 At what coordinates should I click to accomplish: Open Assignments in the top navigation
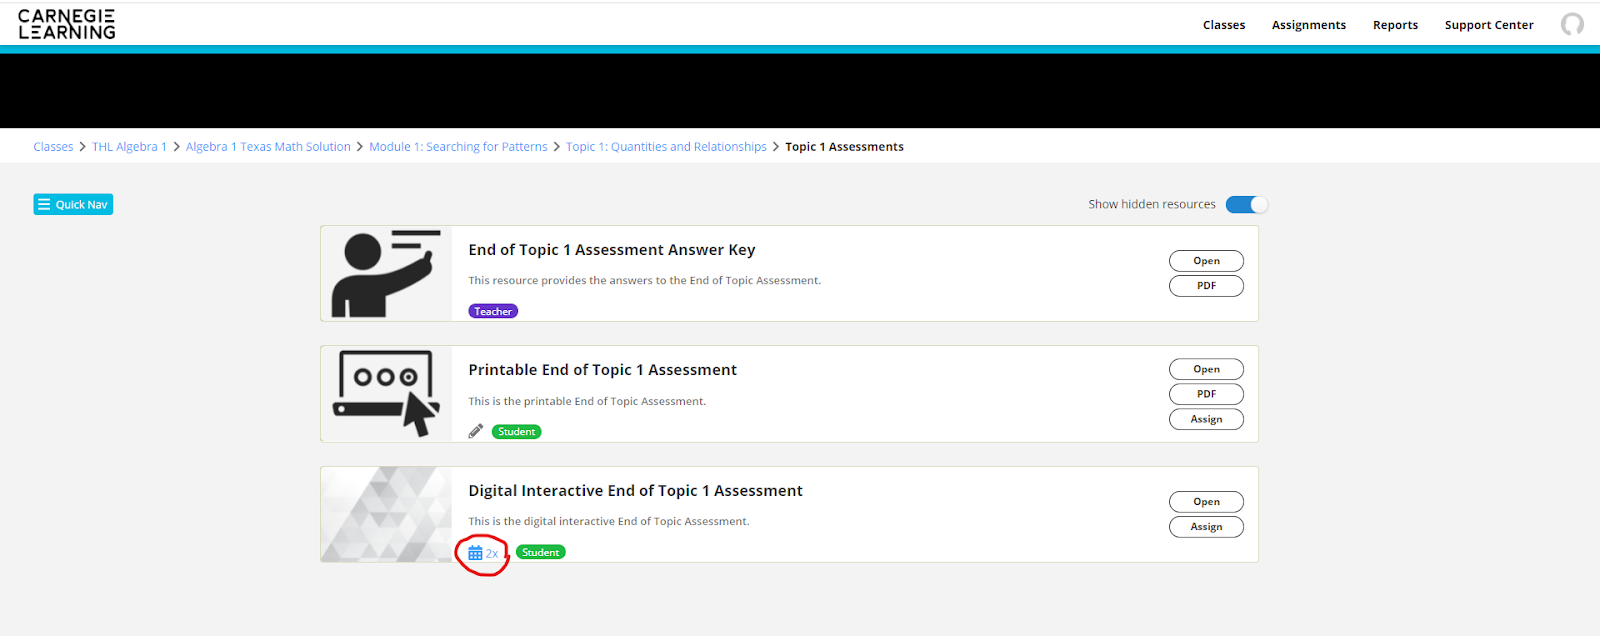click(x=1309, y=25)
